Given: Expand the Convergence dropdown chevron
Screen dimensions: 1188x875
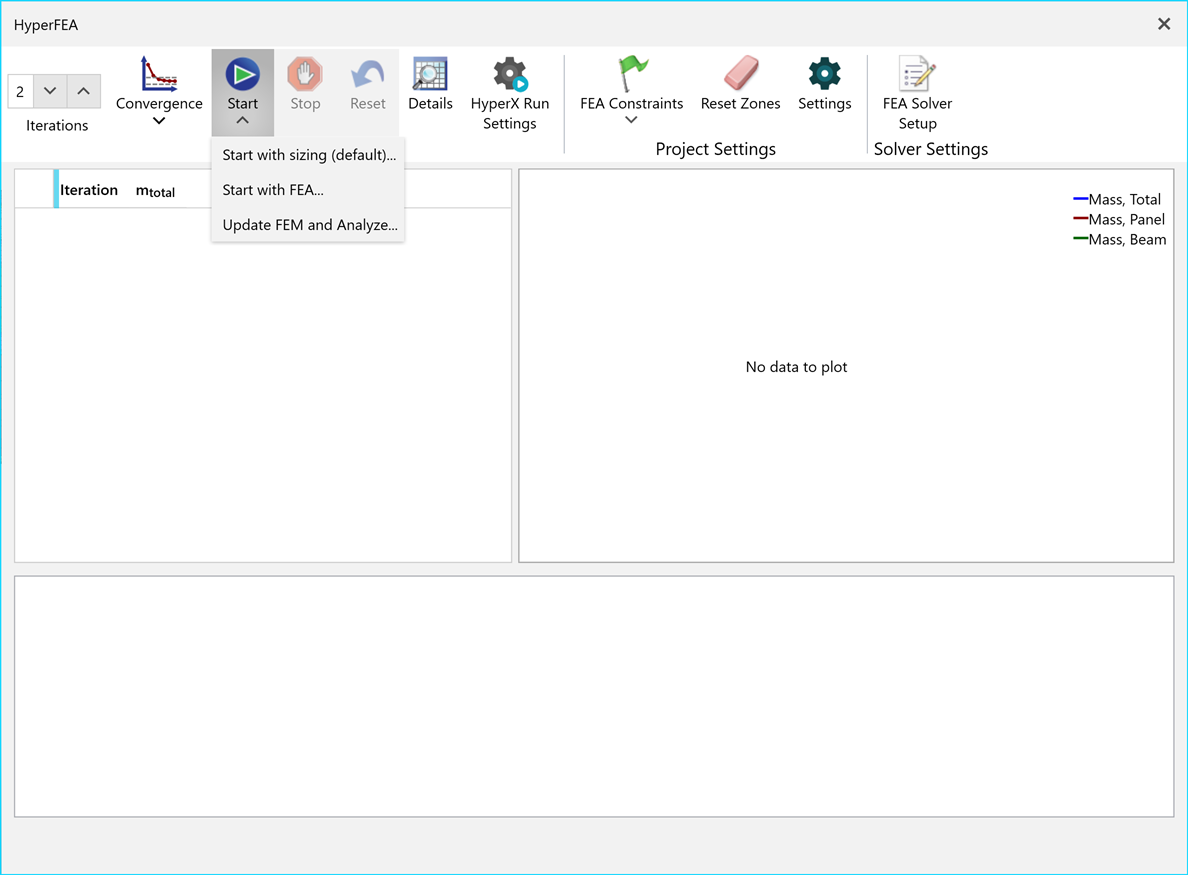Looking at the screenshot, I should point(159,120).
